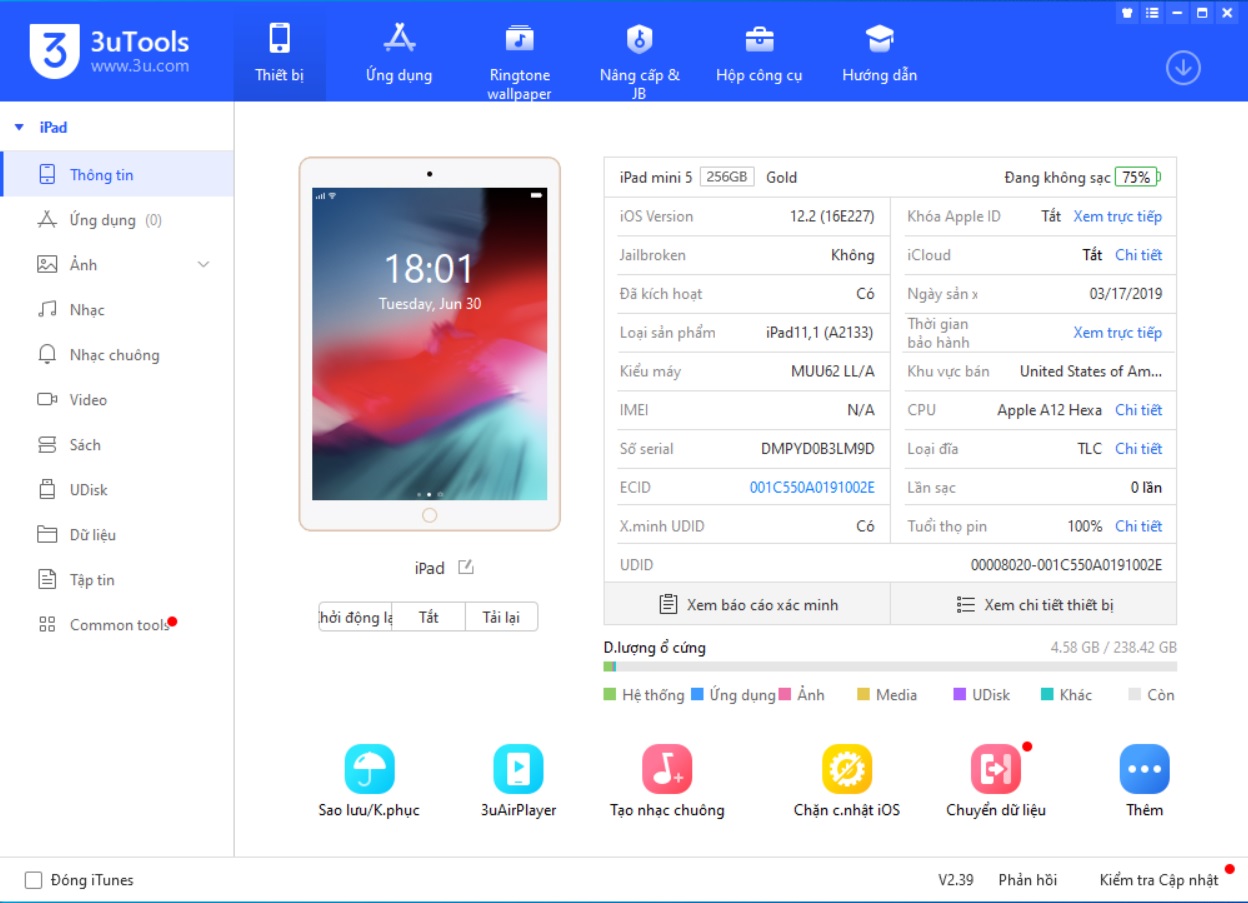Image resolution: width=1248 pixels, height=903 pixels.
Task: Open Chuyển dữ liệu transfer tool
Action: (995, 770)
